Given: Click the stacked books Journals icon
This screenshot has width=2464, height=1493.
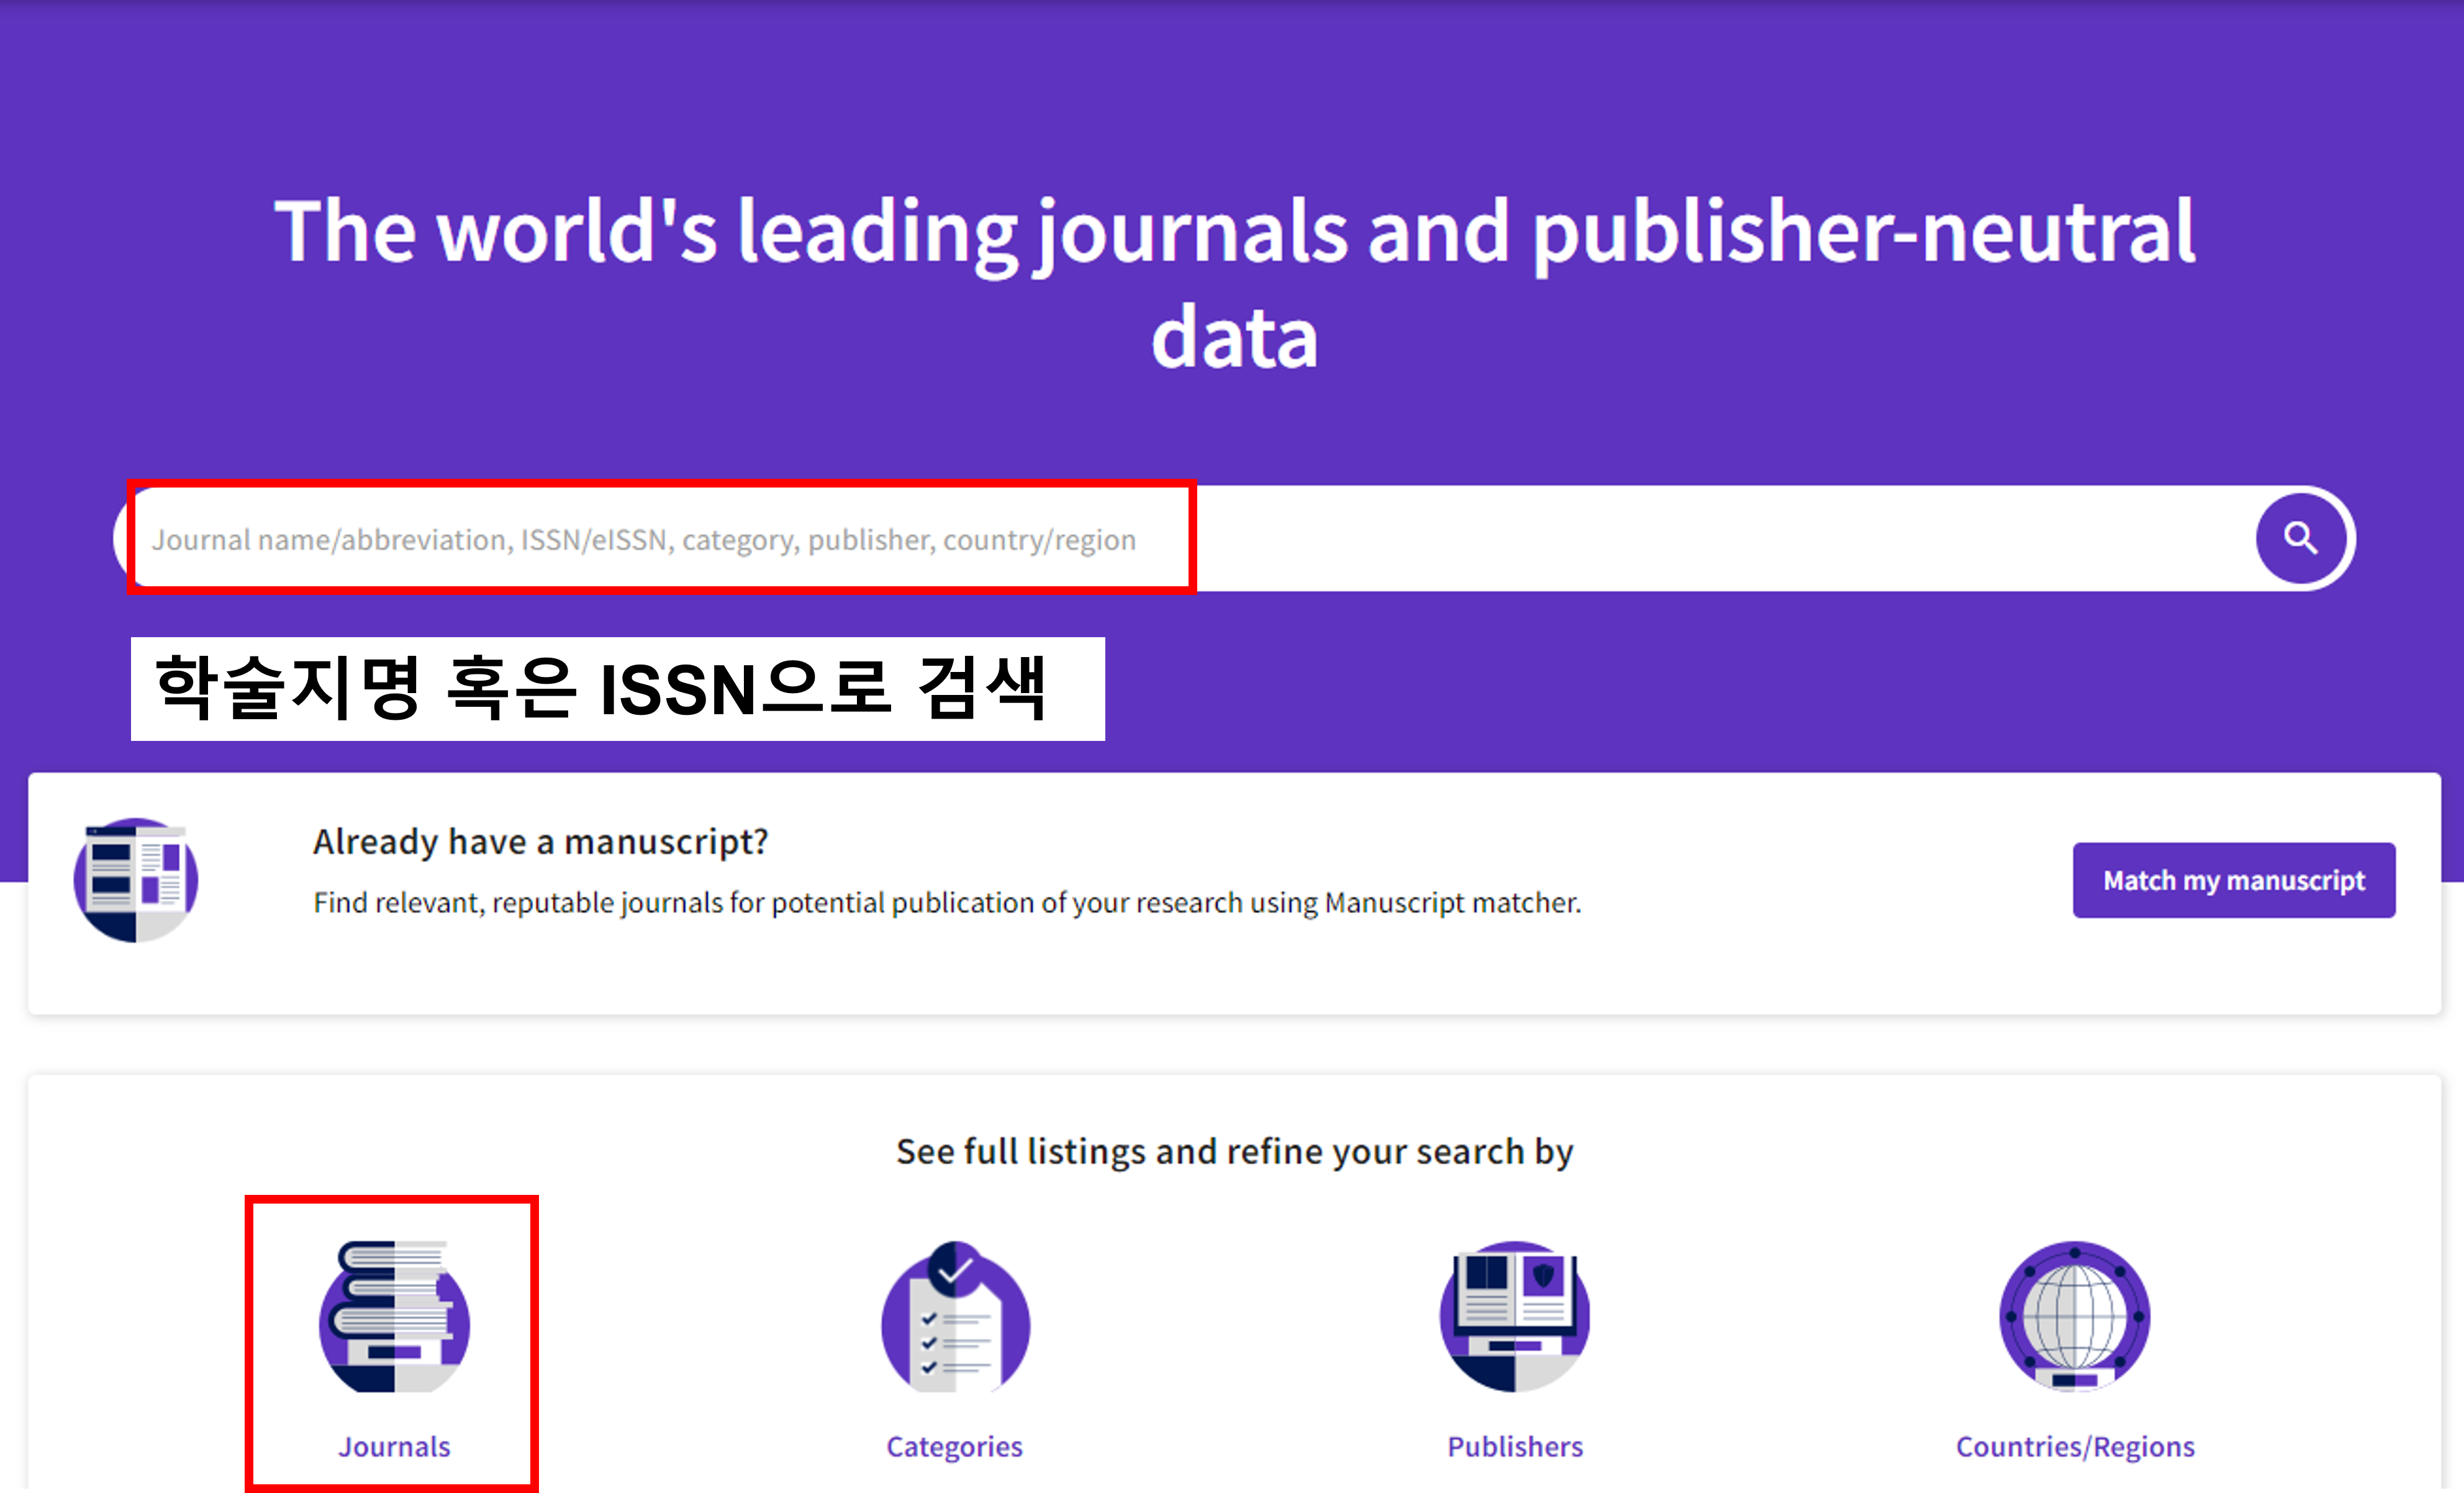Looking at the screenshot, I should 394,1317.
